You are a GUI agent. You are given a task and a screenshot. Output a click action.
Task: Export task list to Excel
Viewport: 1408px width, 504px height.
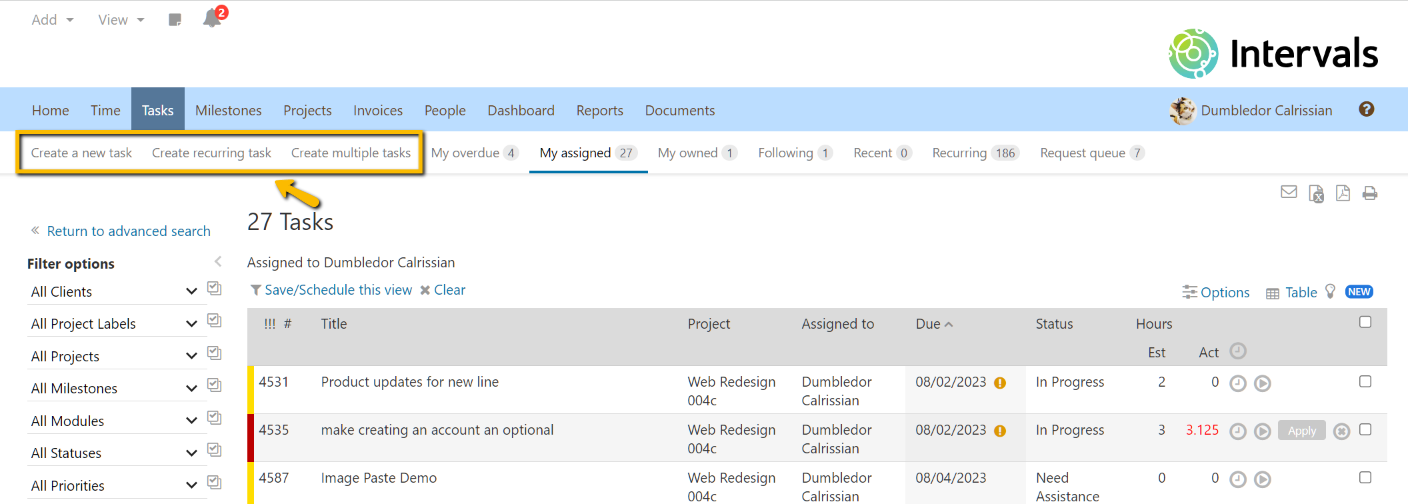pyautogui.click(x=1317, y=193)
